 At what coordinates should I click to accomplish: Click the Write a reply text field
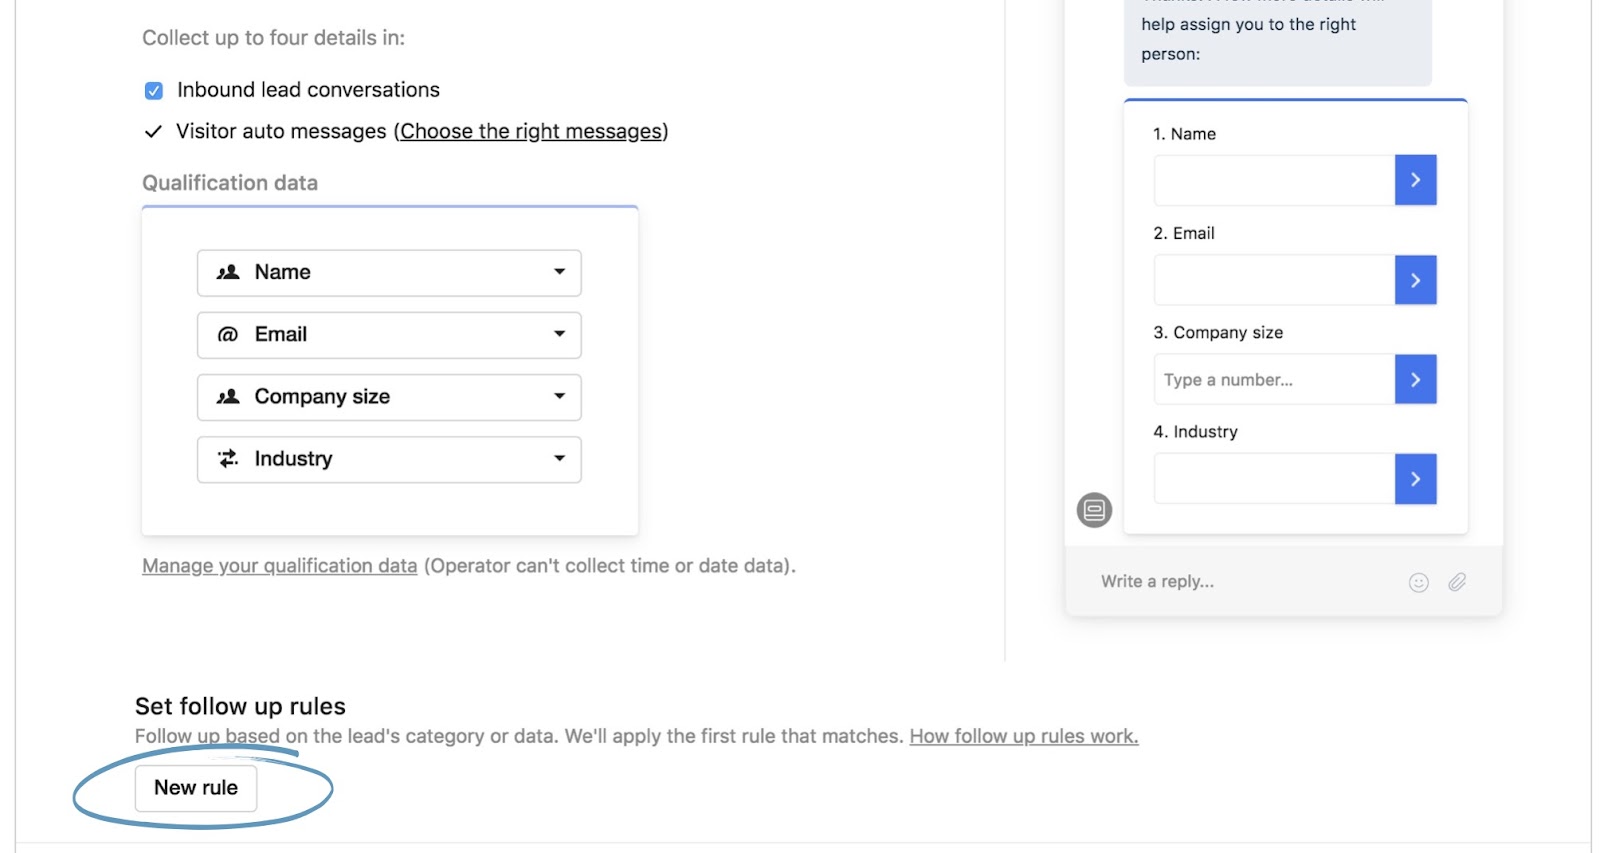[1240, 582]
